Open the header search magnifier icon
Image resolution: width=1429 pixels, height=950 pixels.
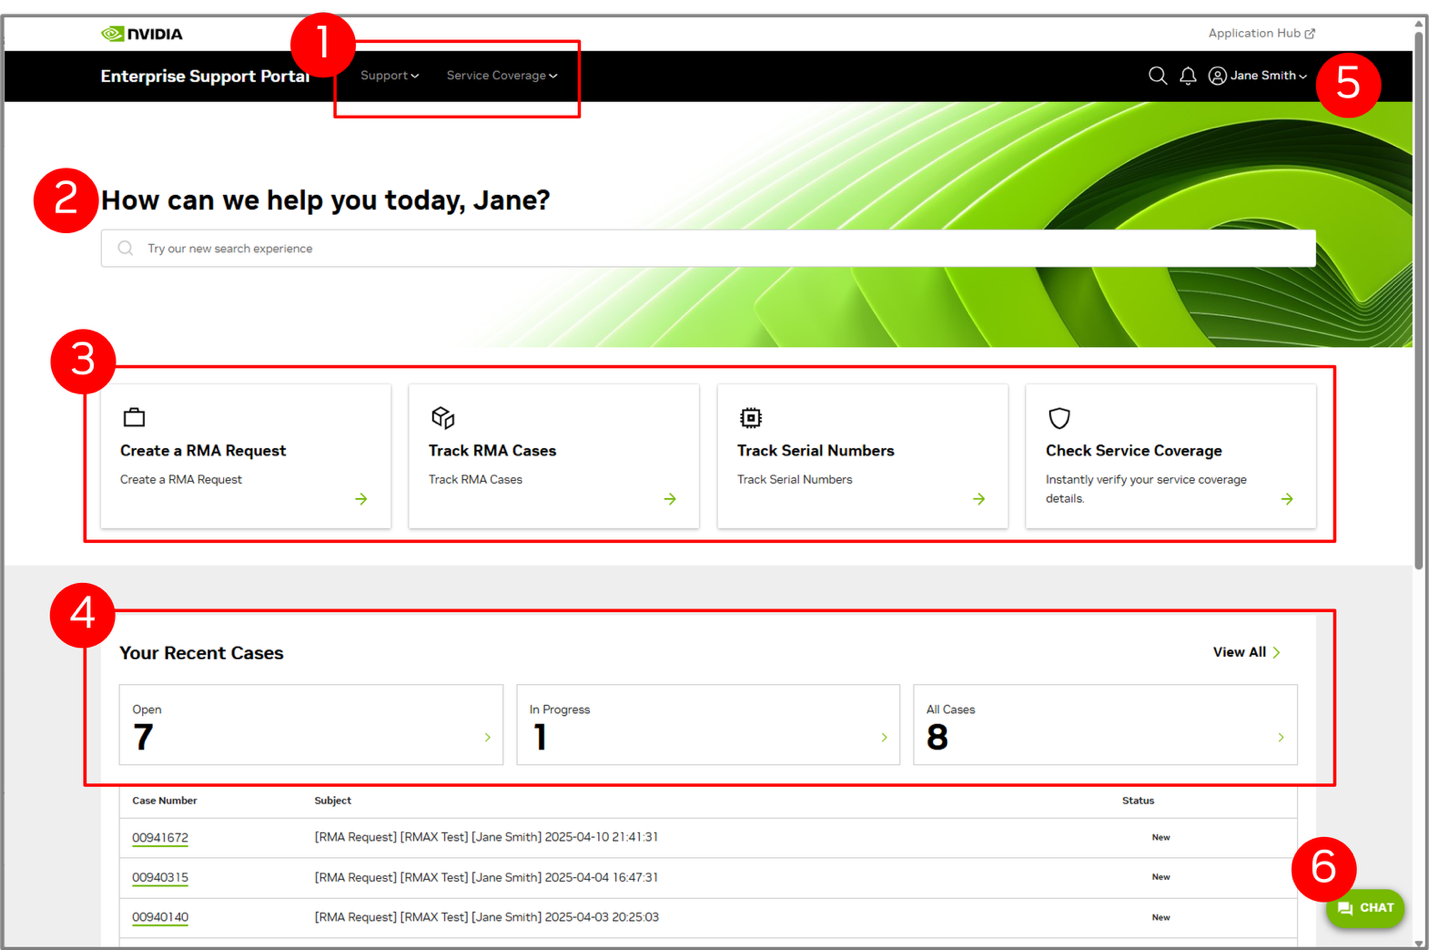tap(1158, 76)
